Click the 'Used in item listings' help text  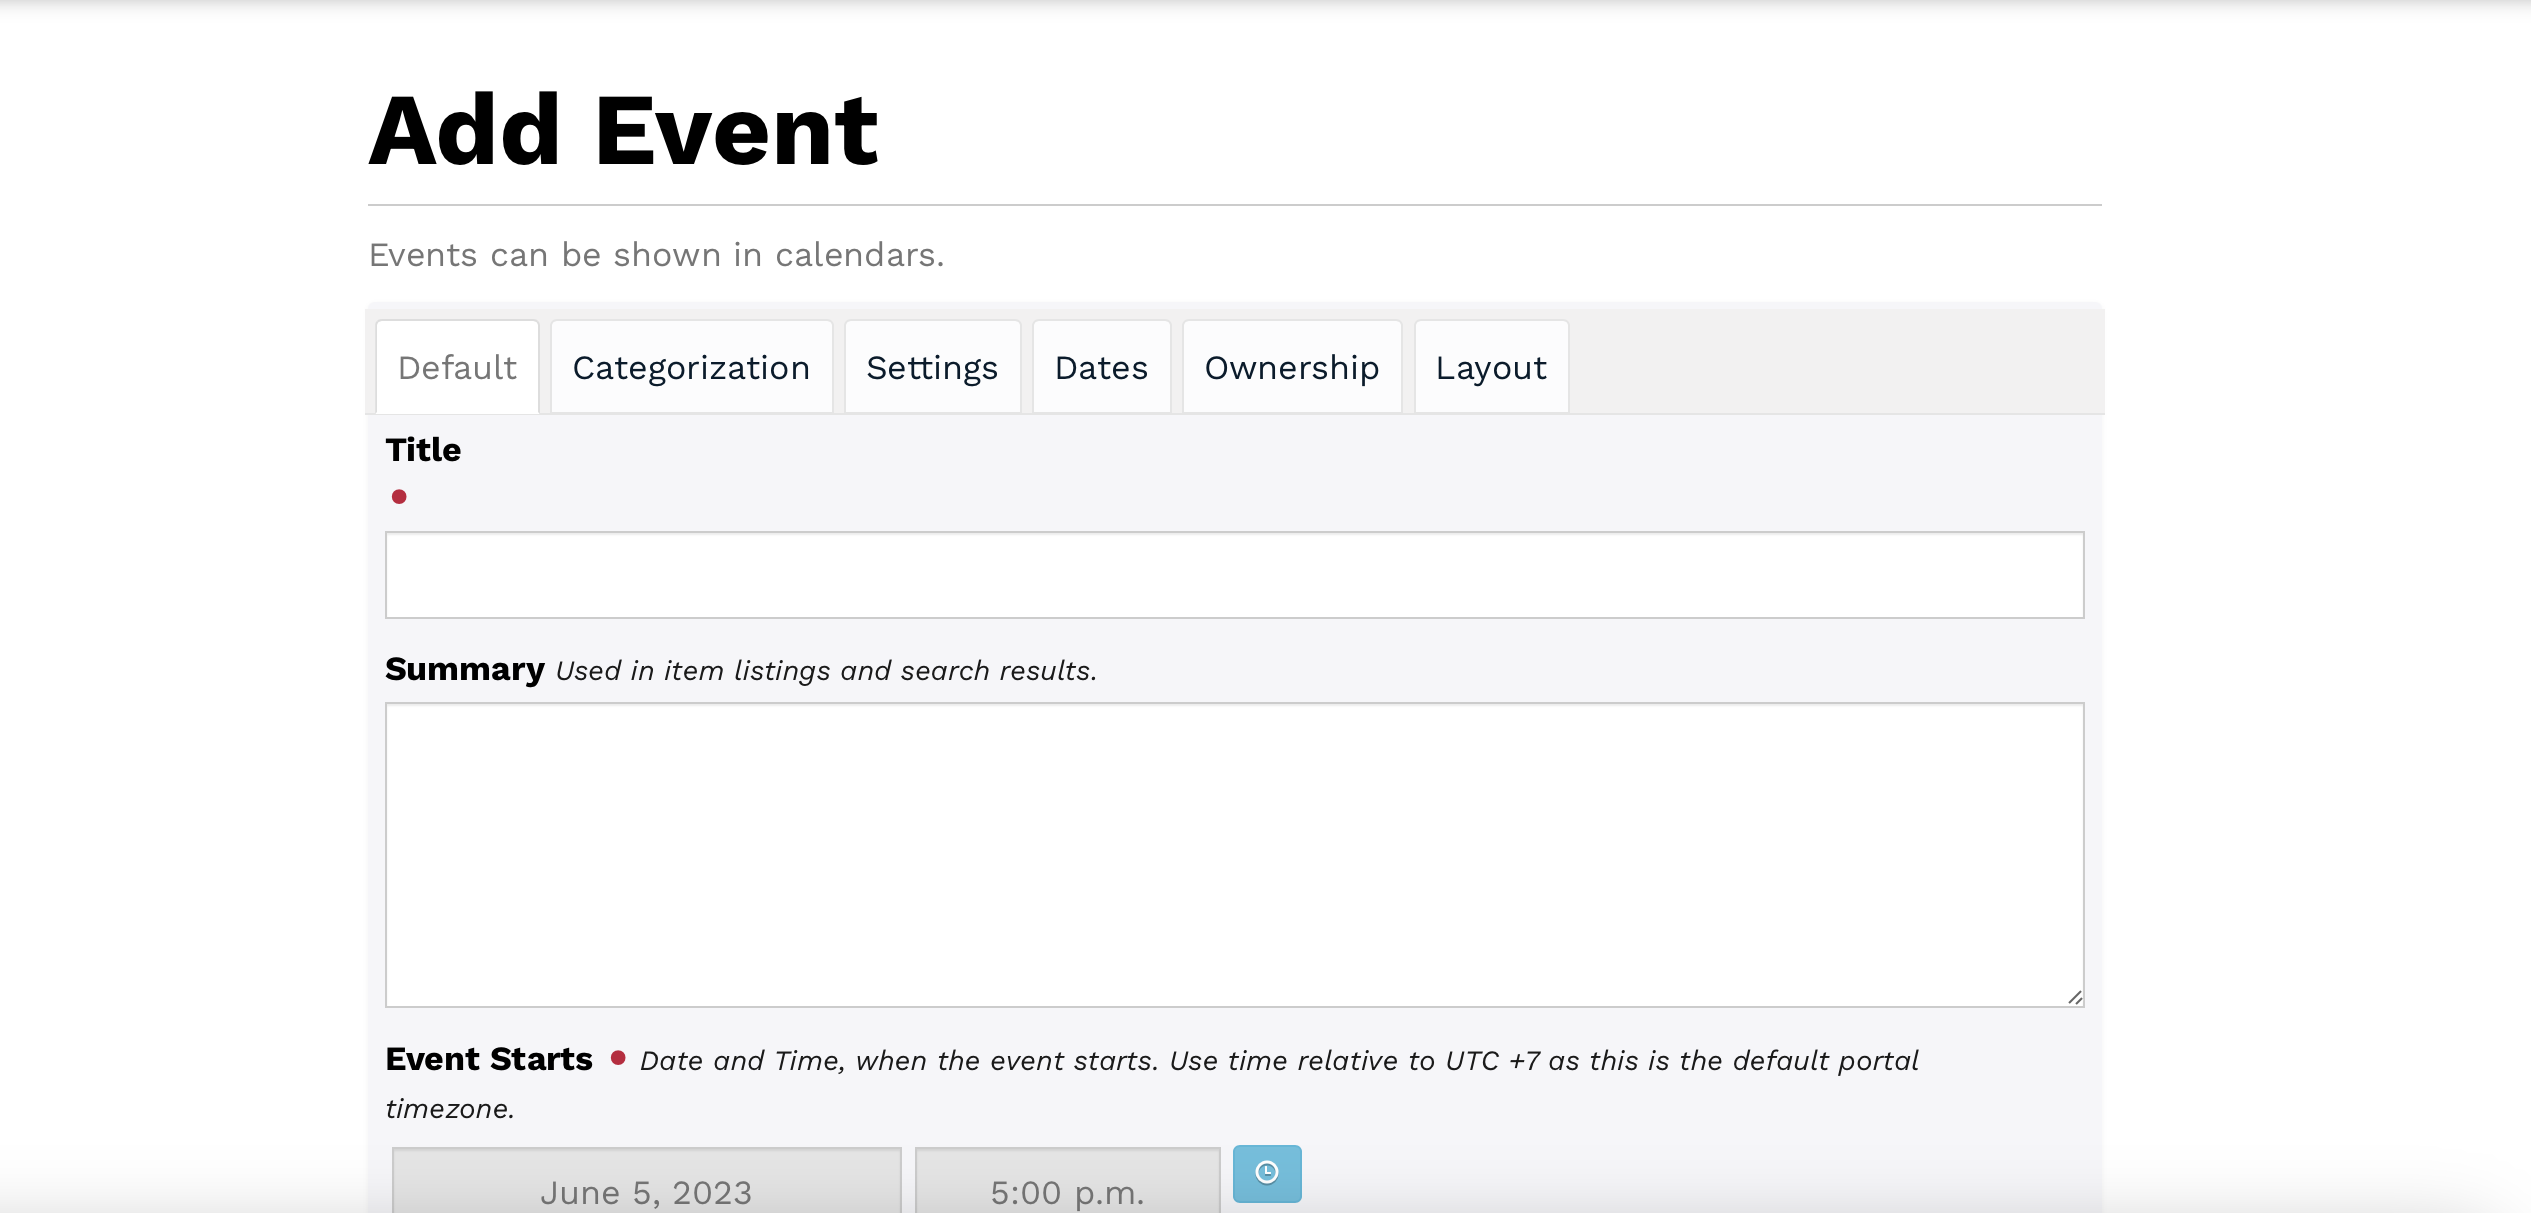point(826,671)
